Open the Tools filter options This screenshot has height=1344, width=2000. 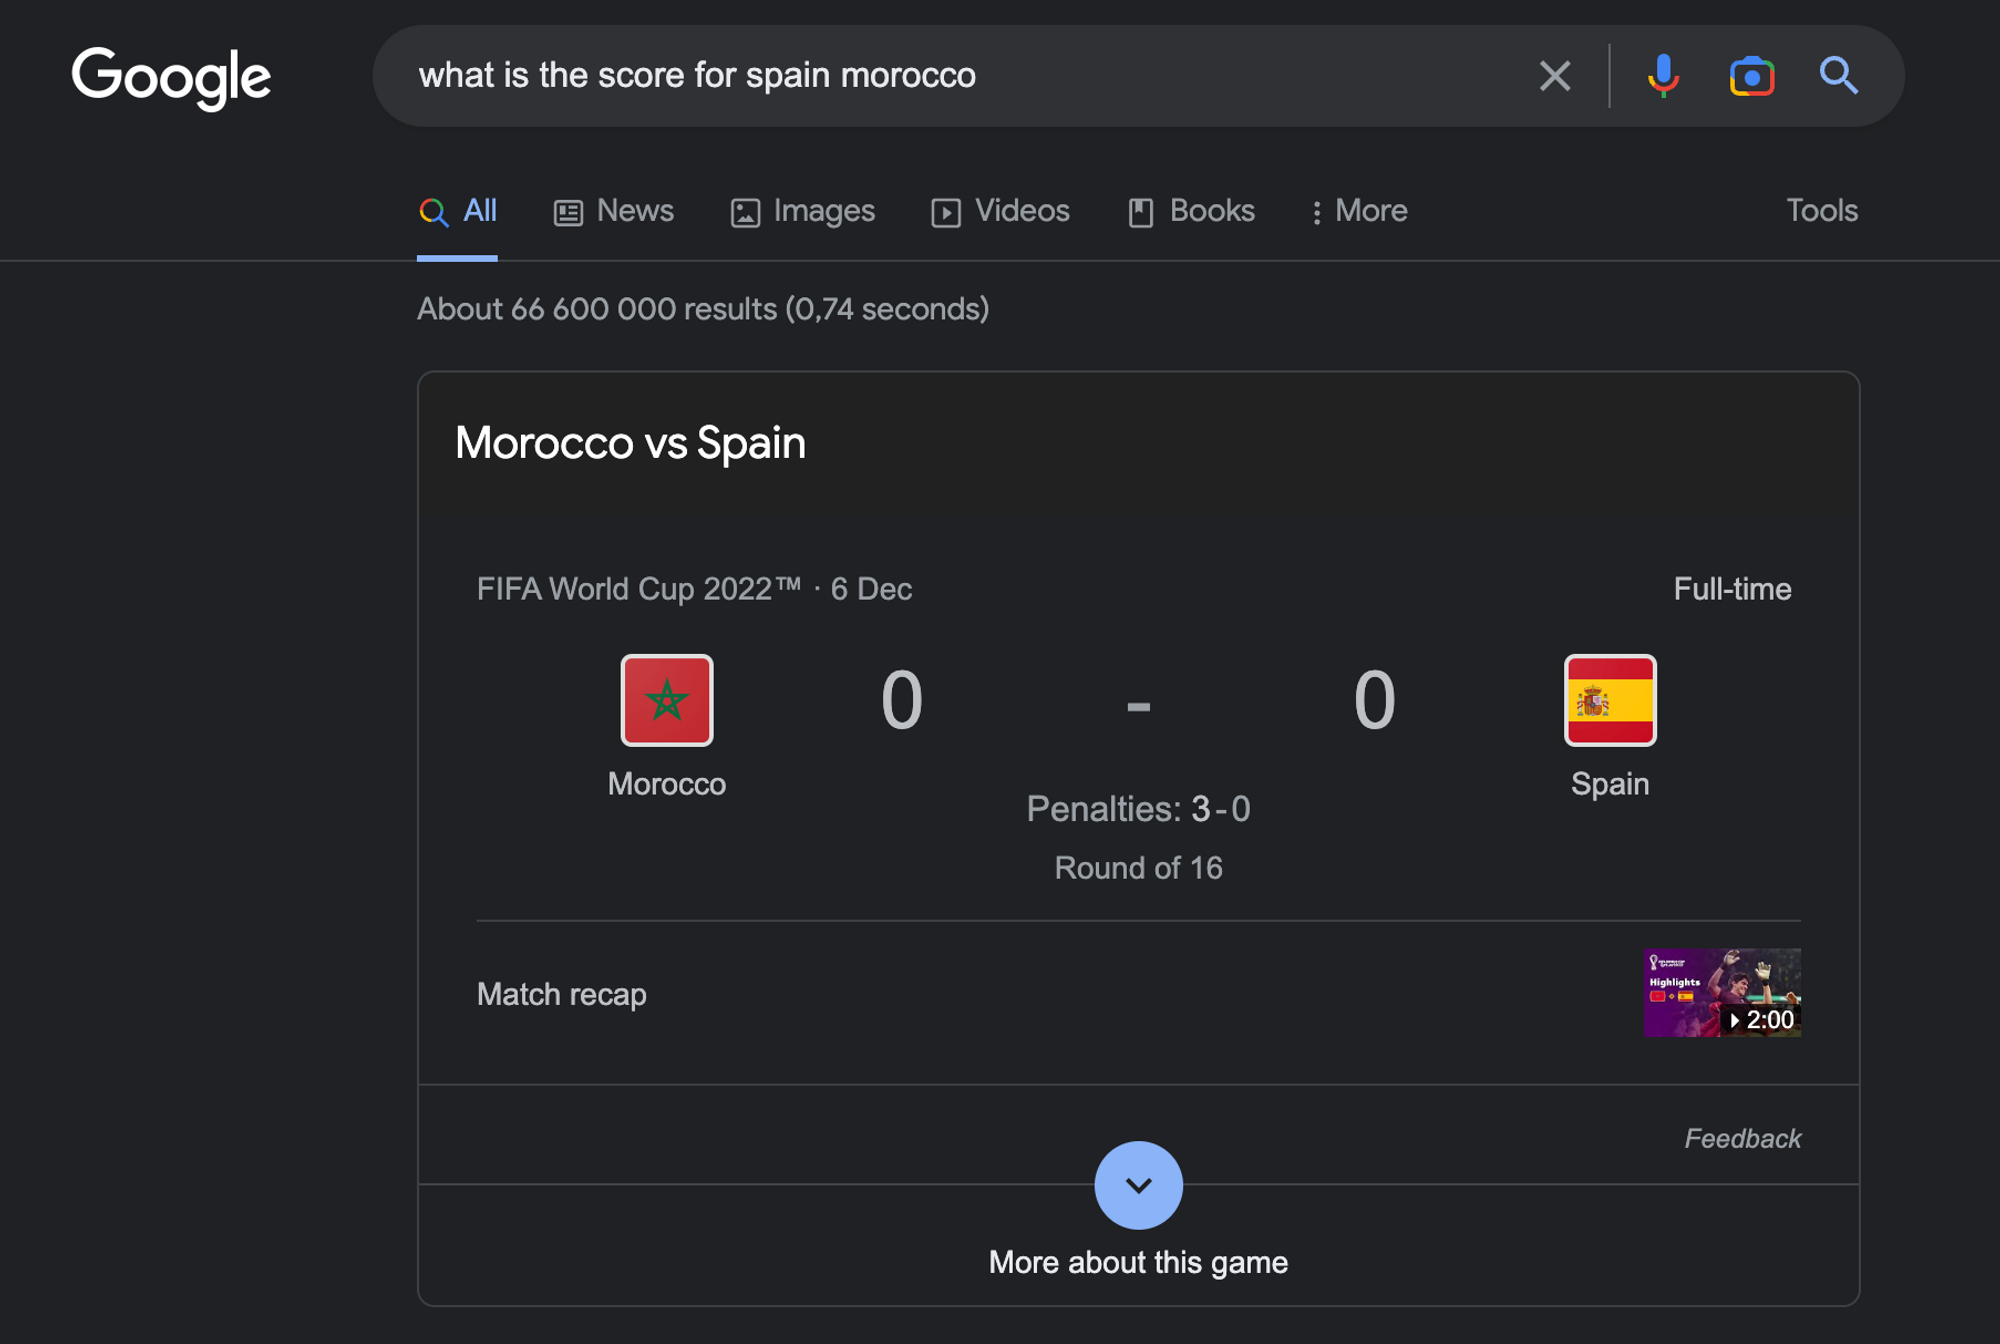click(x=1821, y=211)
